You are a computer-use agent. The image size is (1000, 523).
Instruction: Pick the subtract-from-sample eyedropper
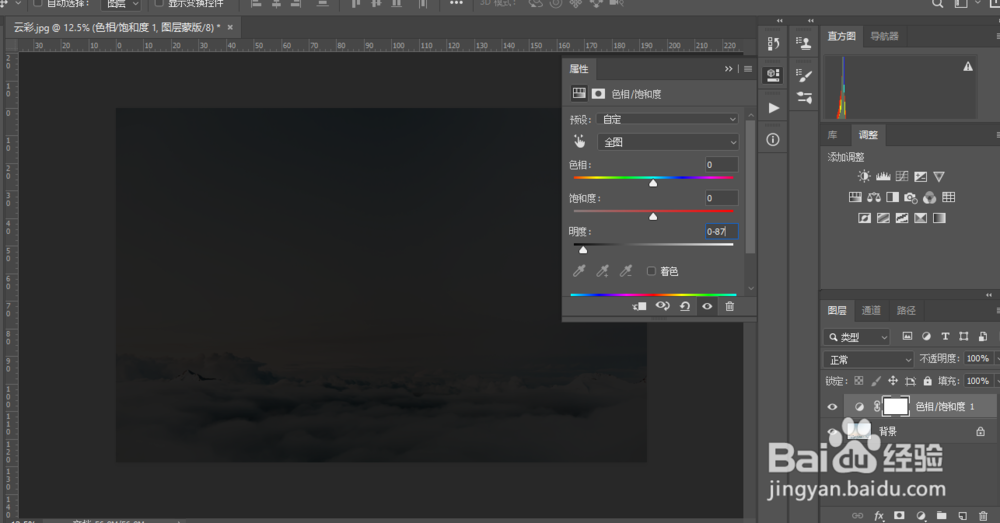click(626, 271)
